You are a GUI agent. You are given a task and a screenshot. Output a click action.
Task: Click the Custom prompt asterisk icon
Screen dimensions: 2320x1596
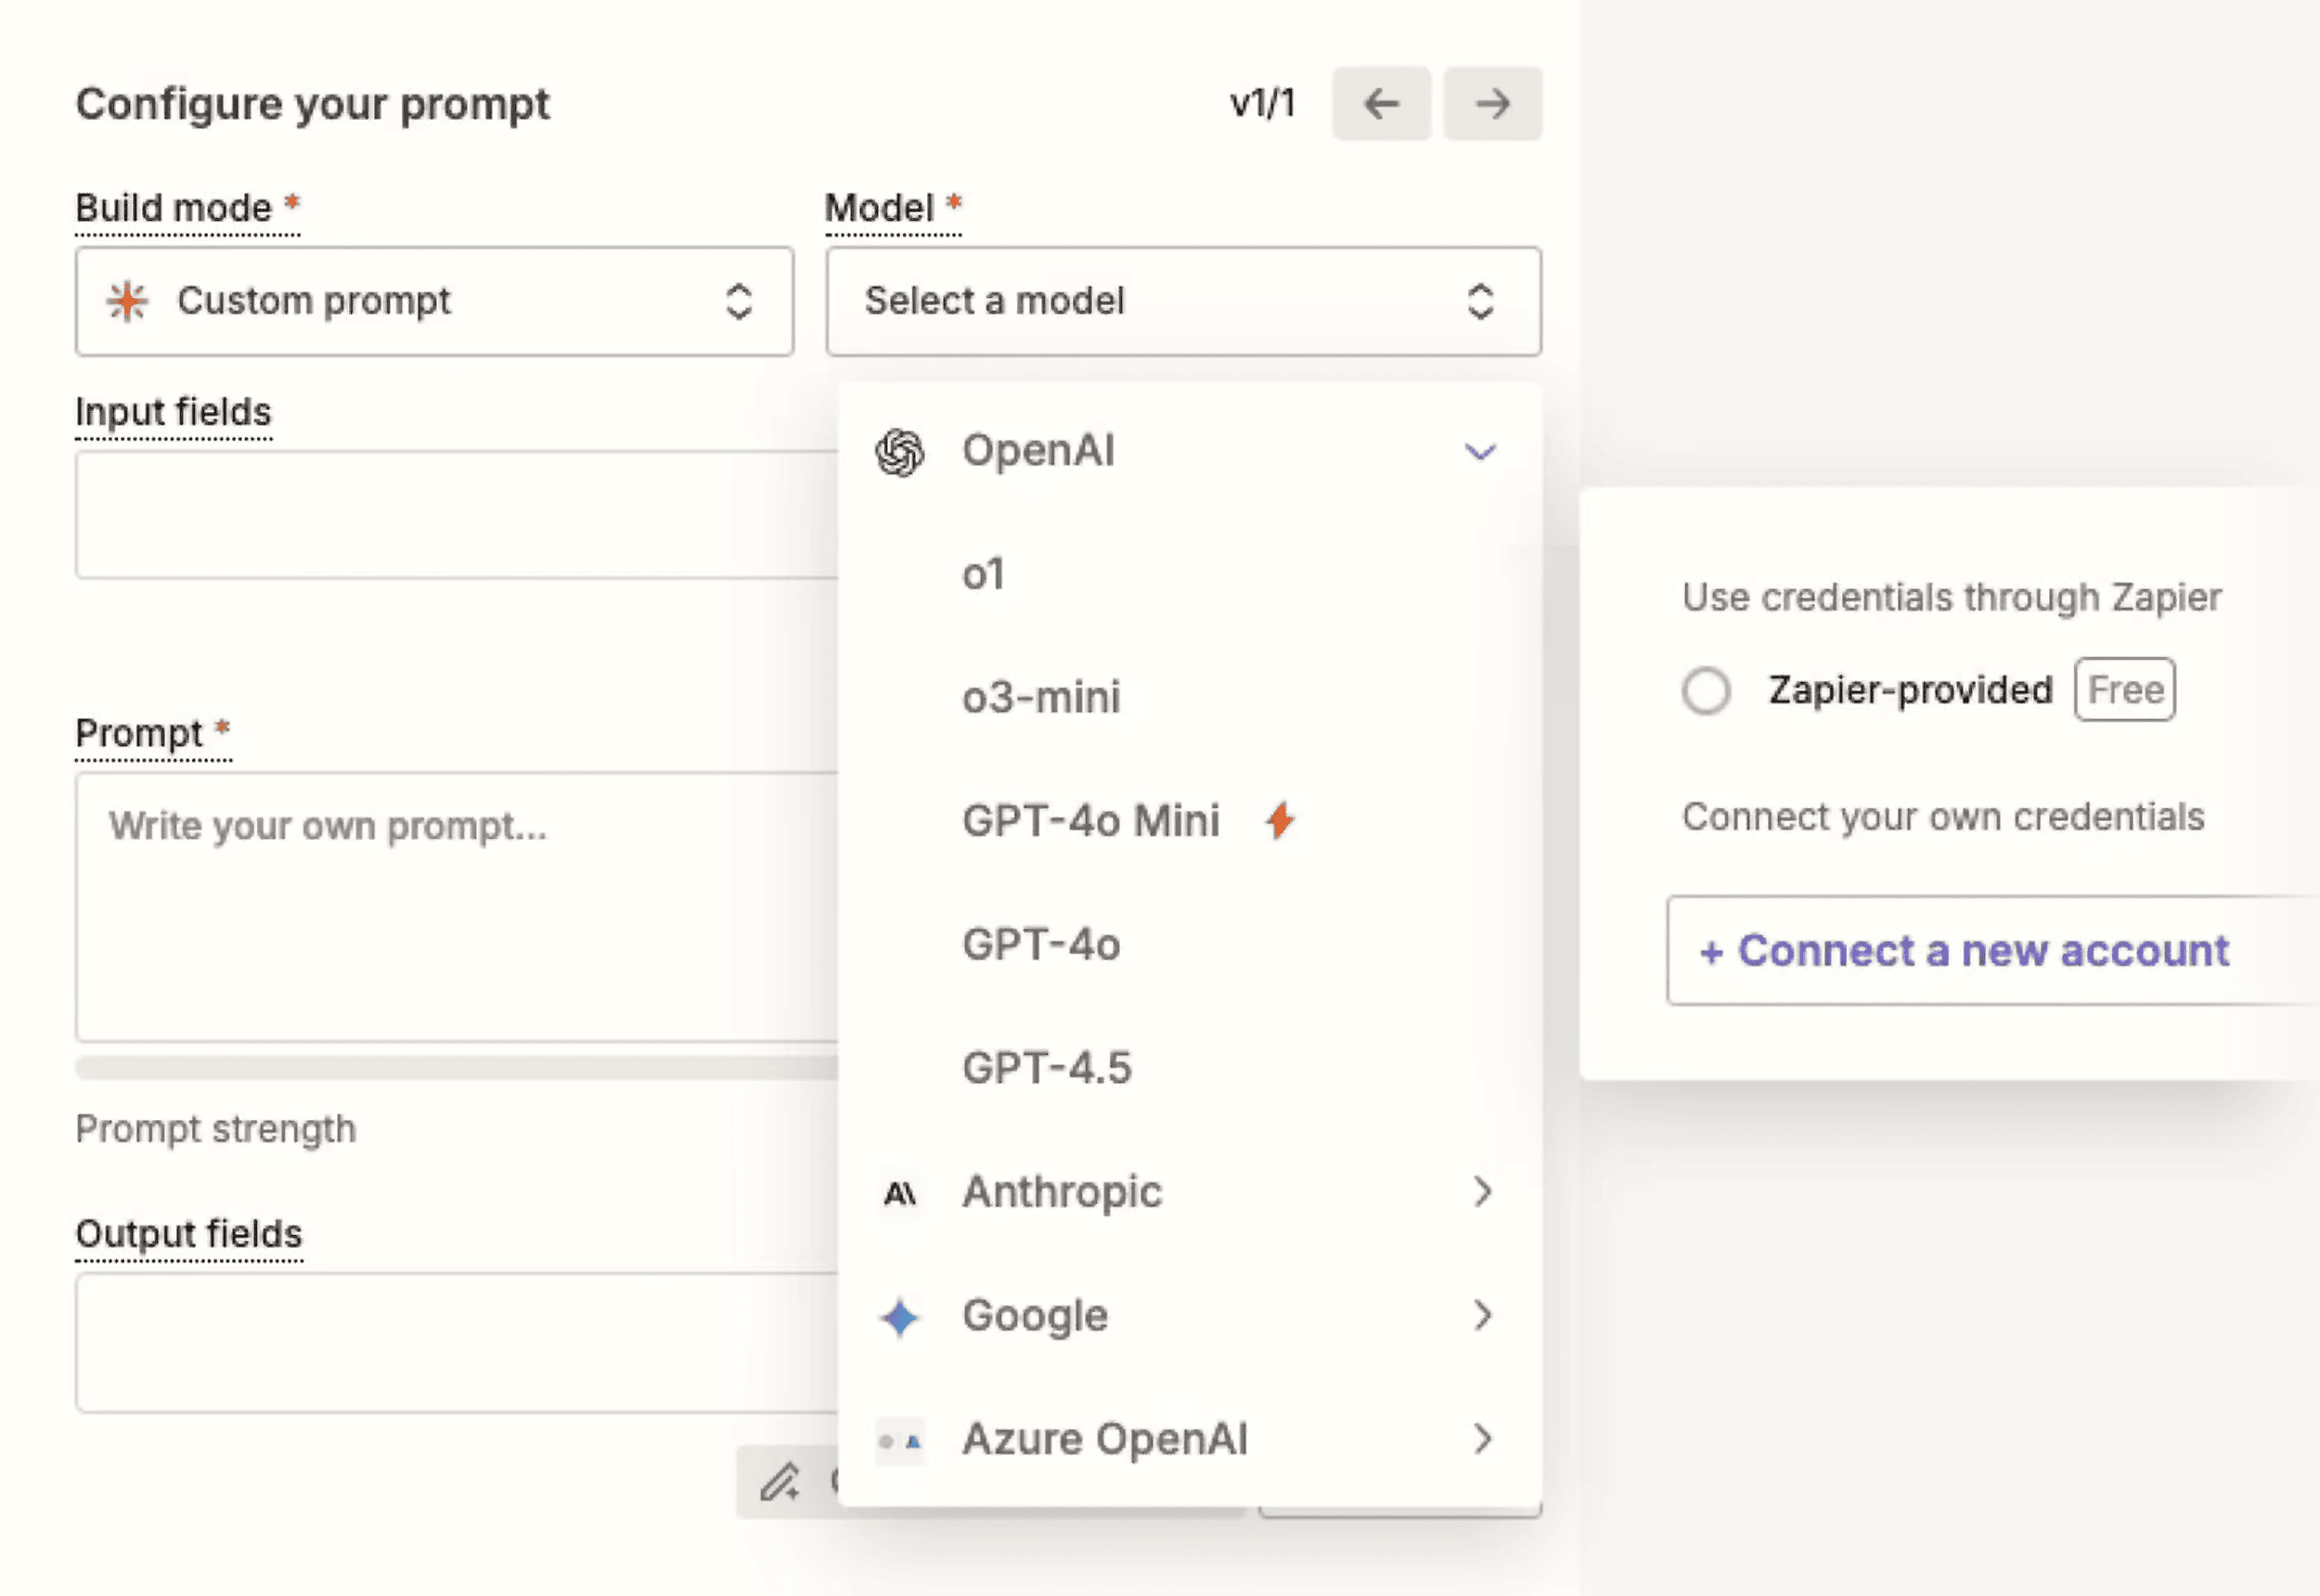128,301
